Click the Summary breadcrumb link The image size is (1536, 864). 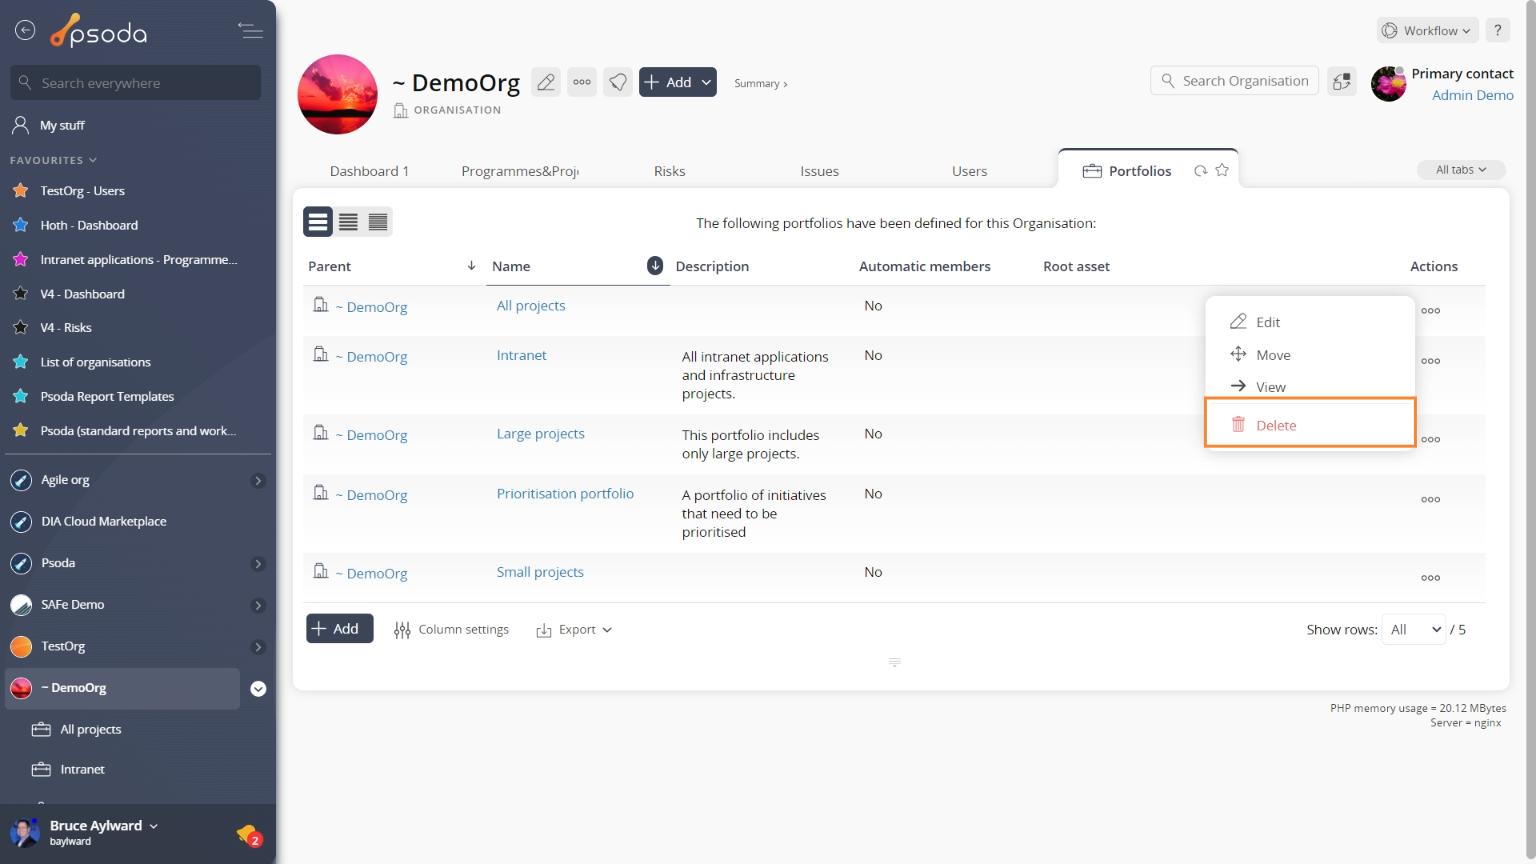point(760,84)
